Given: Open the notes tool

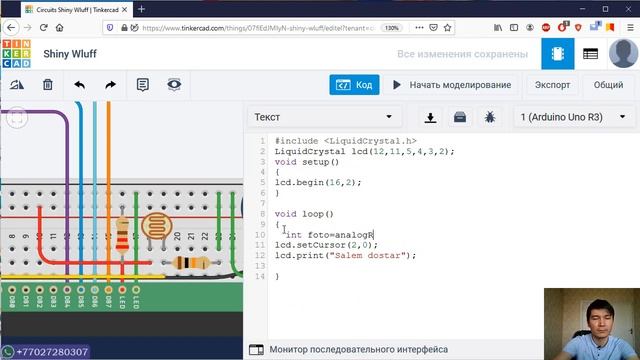Looking at the screenshot, I should coord(142,85).
